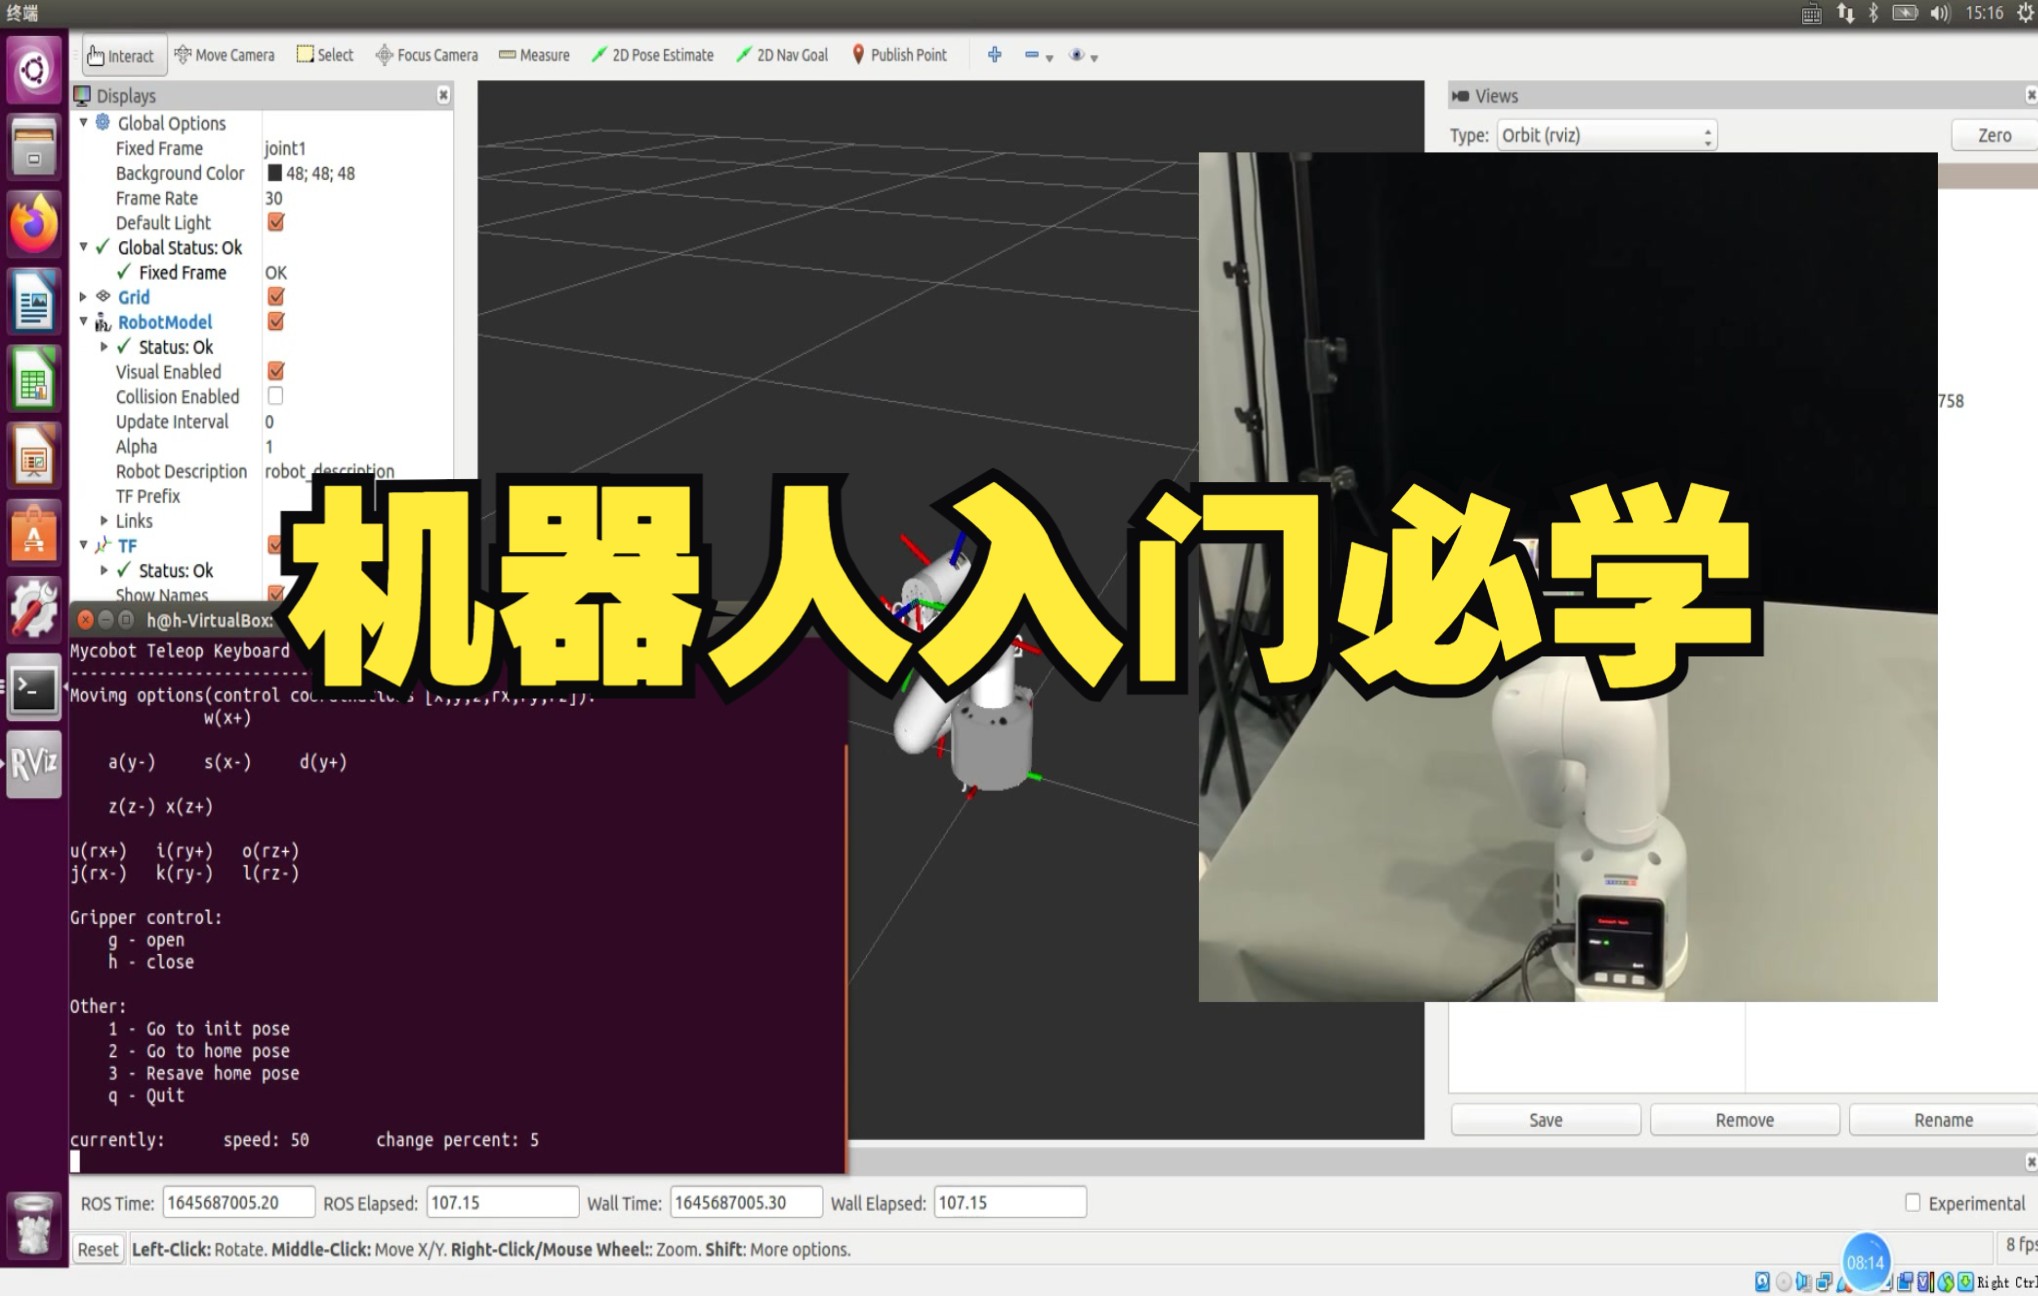
Task: Select the Interact tool
Action: (121, 55)
